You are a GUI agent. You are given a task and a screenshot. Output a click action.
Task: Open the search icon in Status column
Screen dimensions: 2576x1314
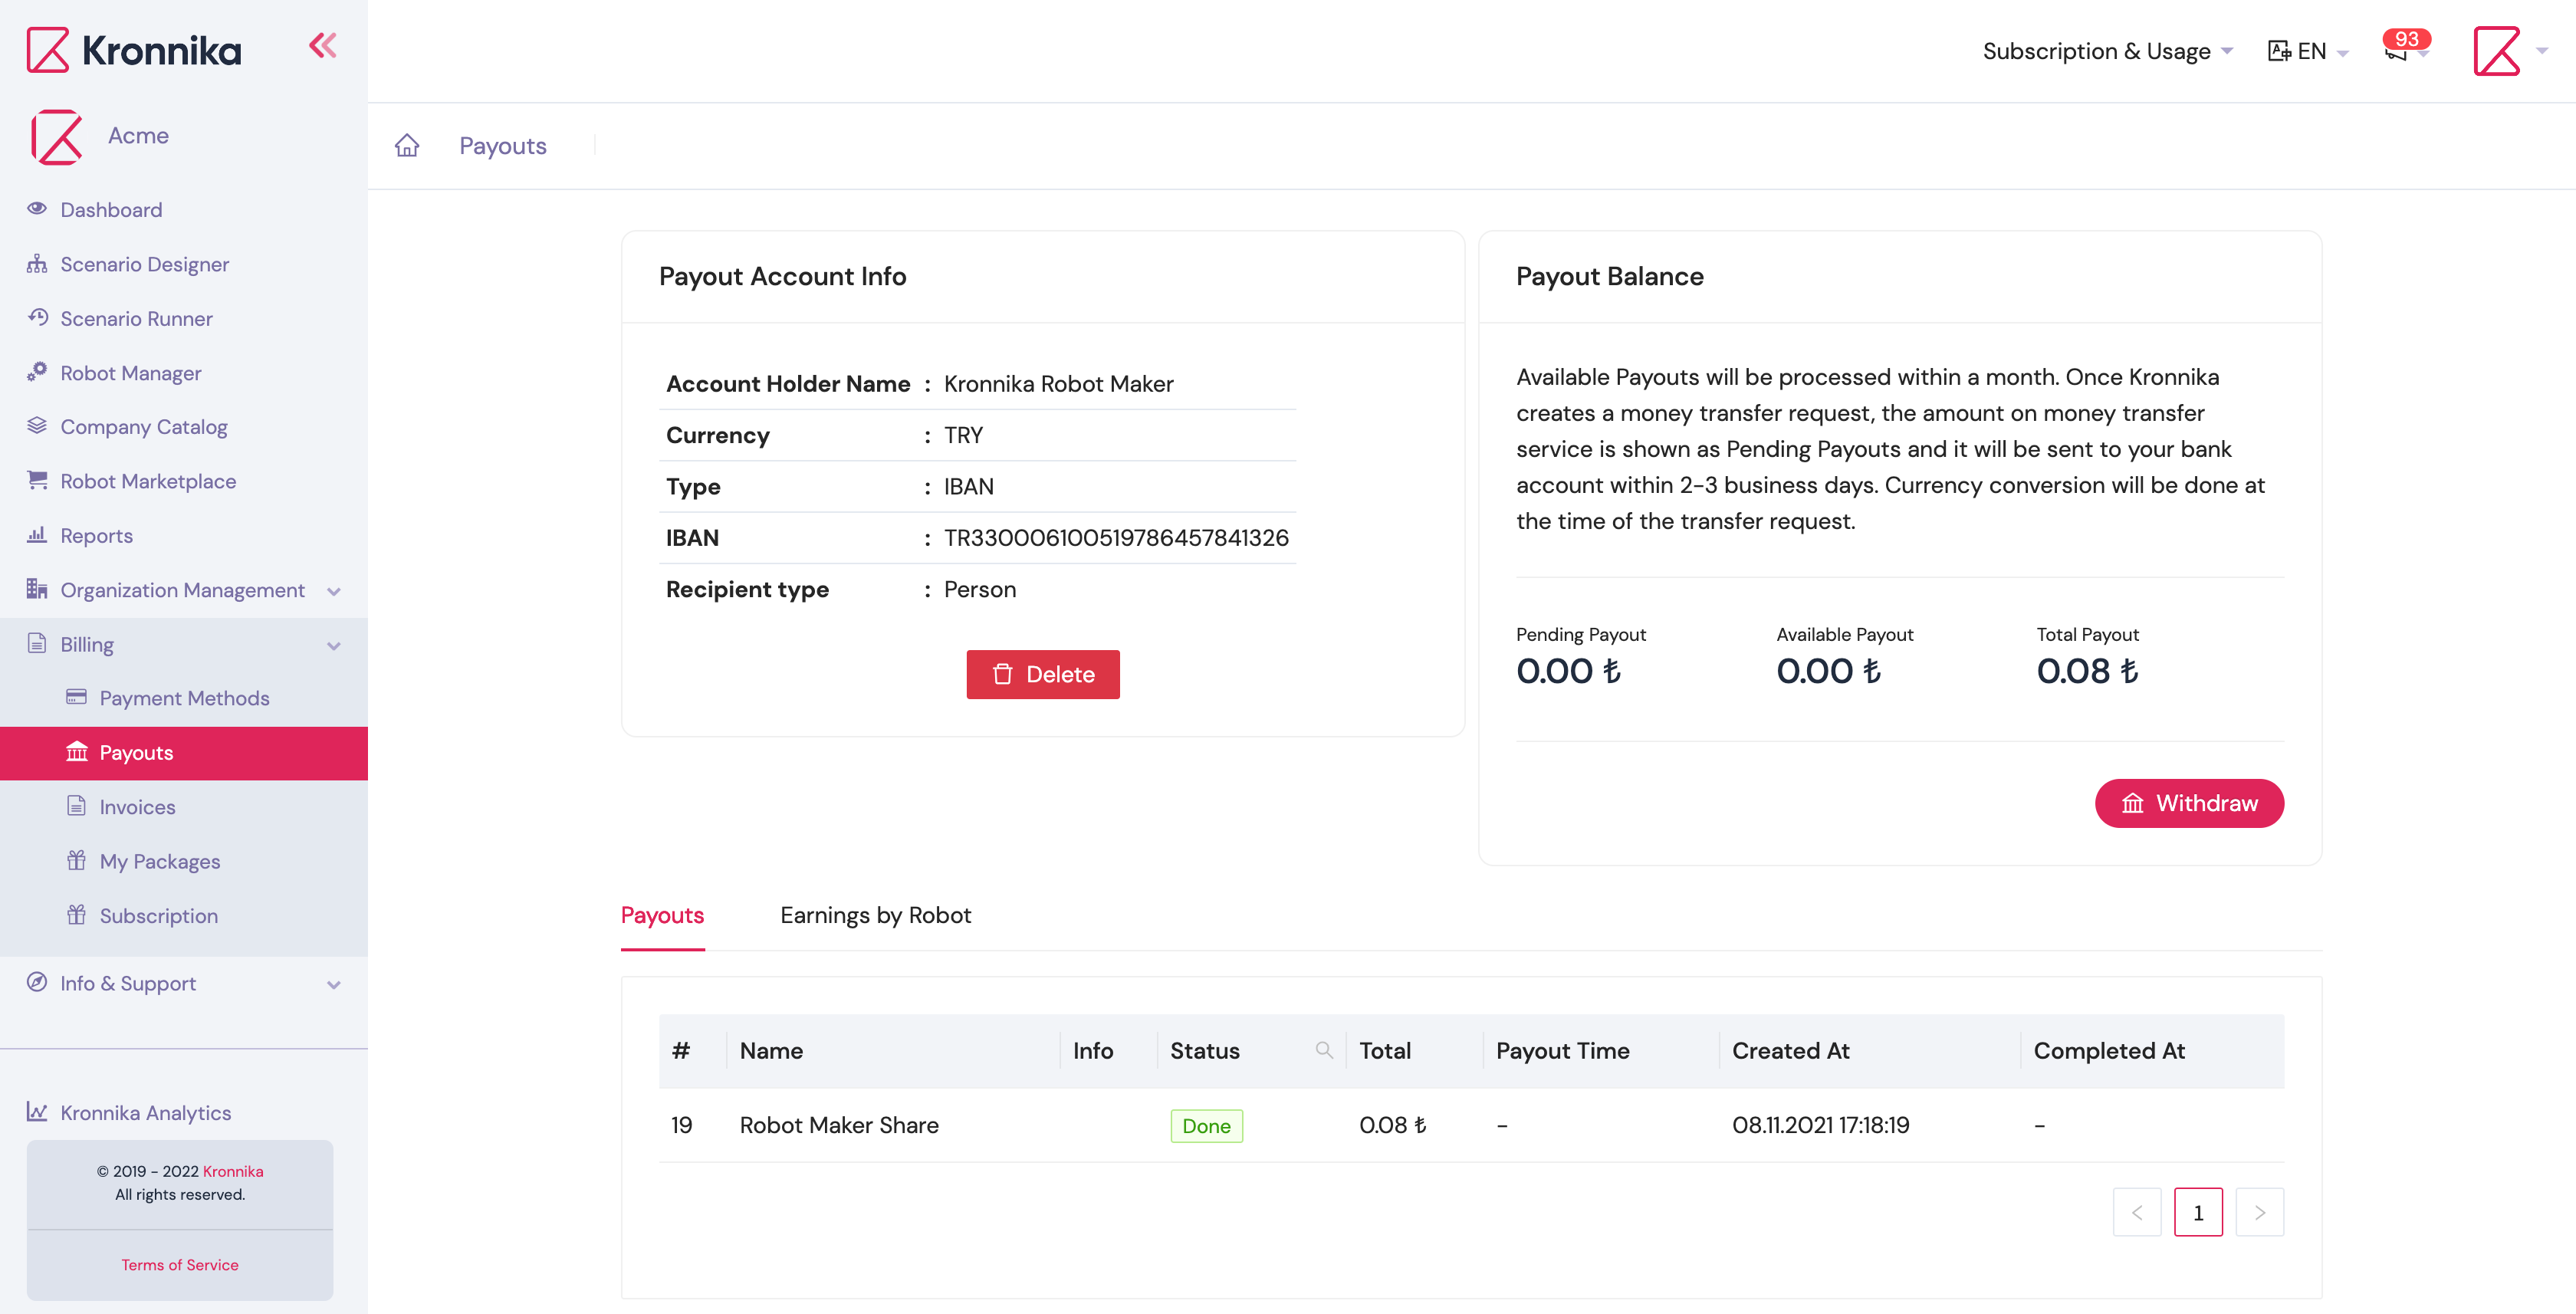pyautogui.click(x=1323, y=1050)
